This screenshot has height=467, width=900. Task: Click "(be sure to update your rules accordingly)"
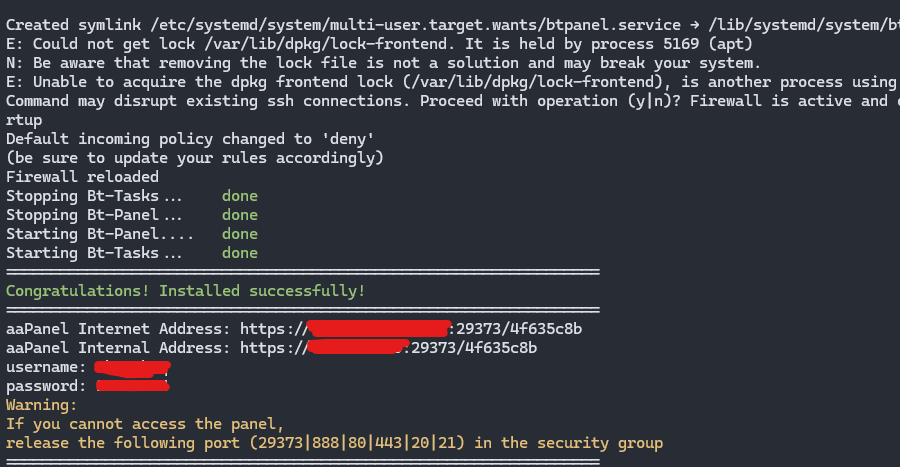[195, 158]
